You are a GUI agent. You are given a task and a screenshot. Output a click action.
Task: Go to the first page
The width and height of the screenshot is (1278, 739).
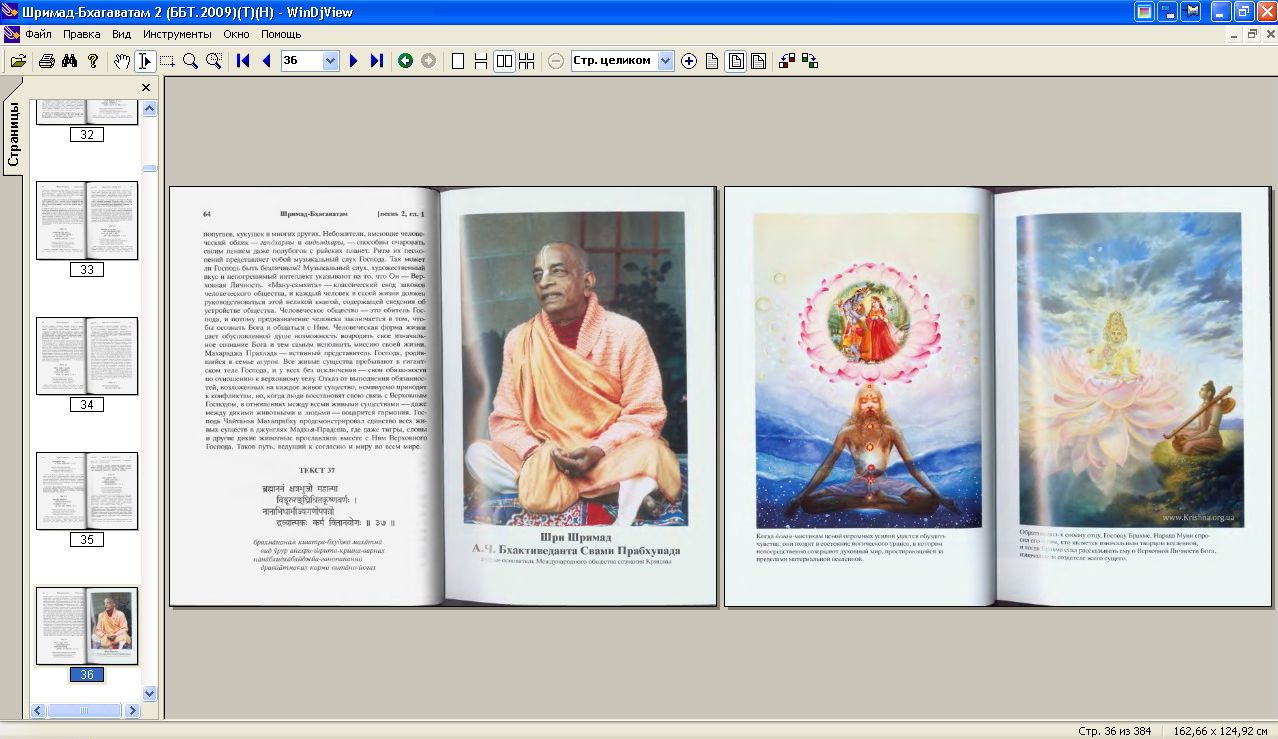[243, 61]
